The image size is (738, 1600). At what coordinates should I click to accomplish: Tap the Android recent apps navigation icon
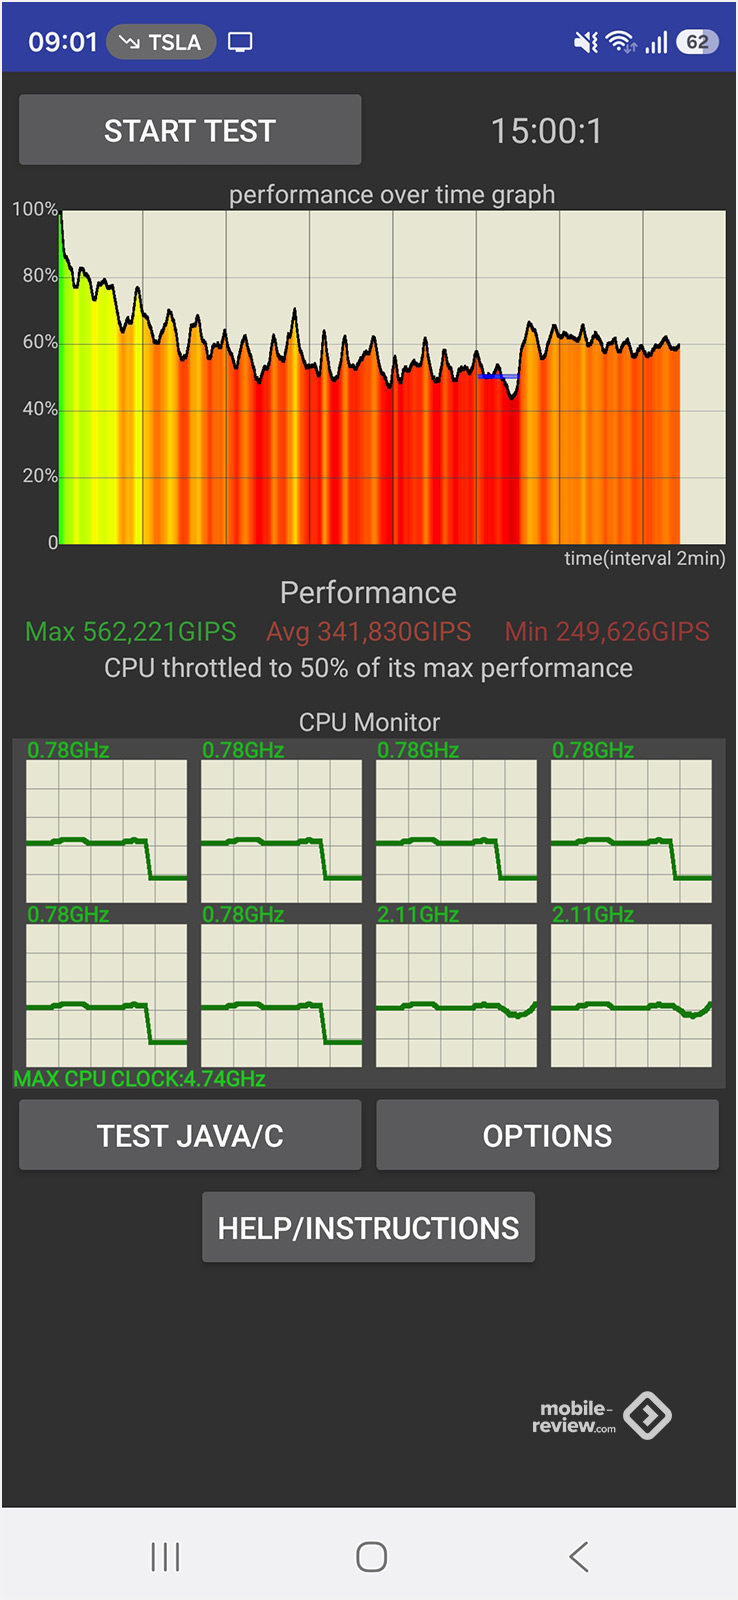(x=165, y=1556)
